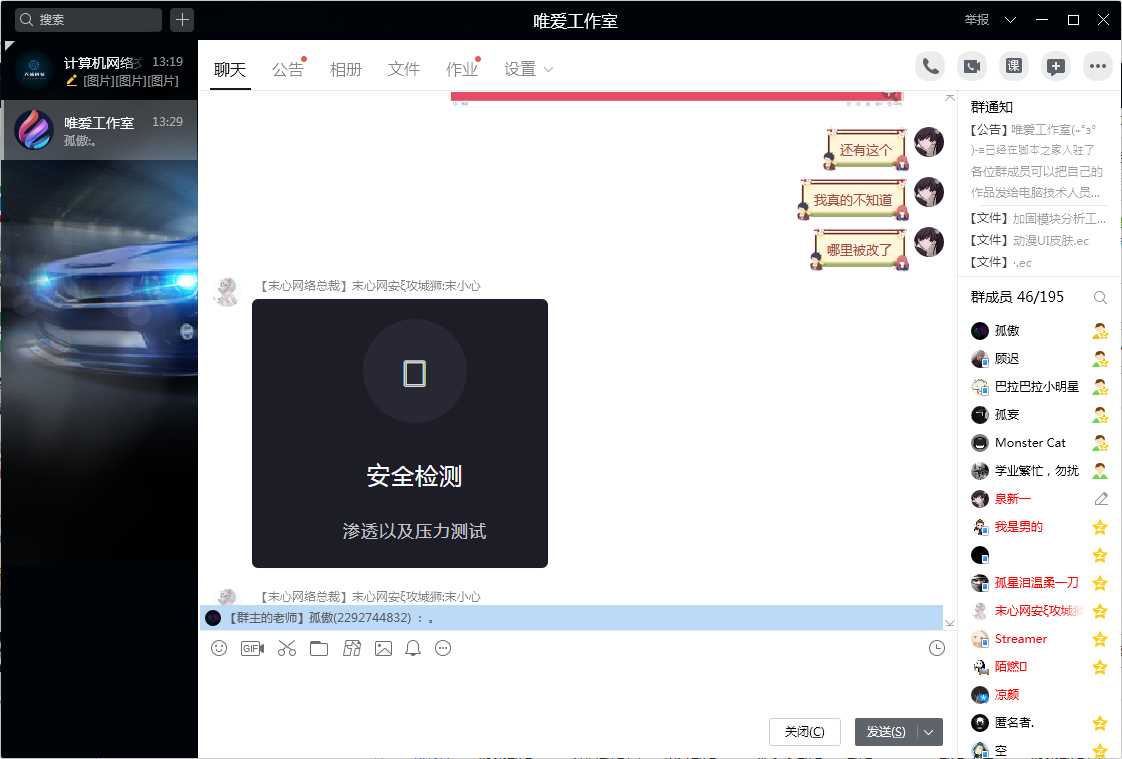Select member 学业繁忙，勿扰
The width and height of the screenshot is (1122, 759).
click(1039, 471)
